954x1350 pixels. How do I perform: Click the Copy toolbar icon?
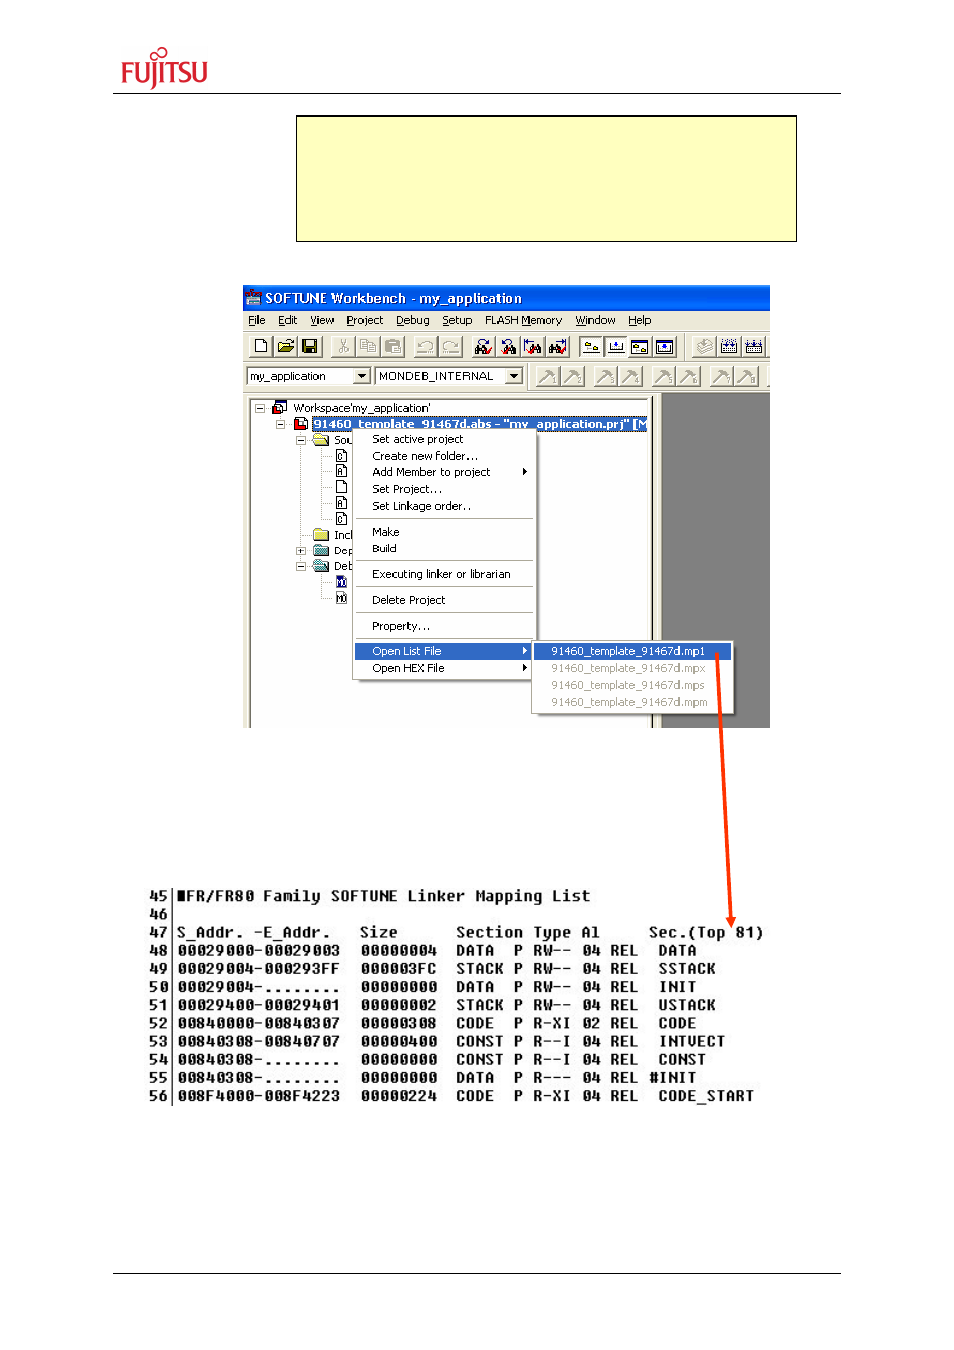(x=368, y=346)
